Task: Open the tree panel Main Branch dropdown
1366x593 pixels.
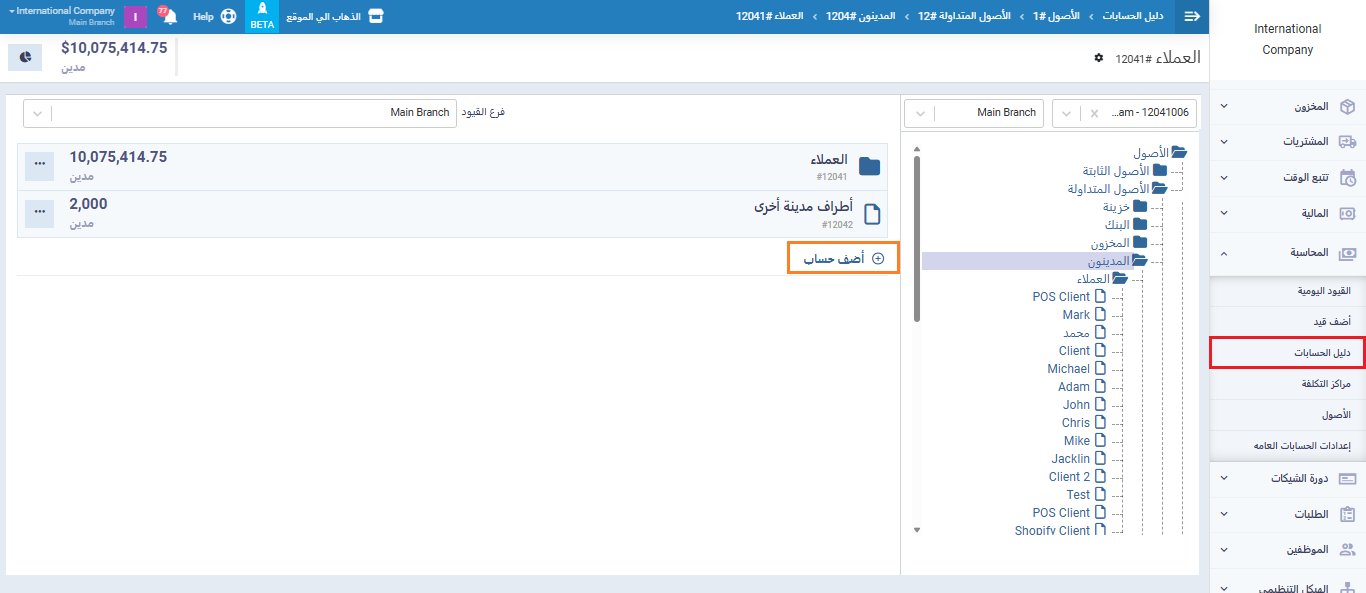Action: pos(919,113)
